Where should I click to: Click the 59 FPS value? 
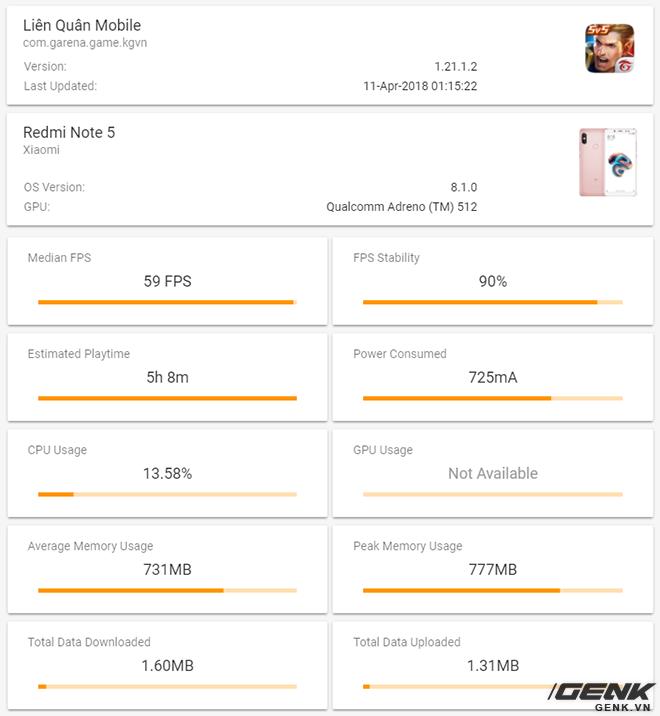click(168, 281)
